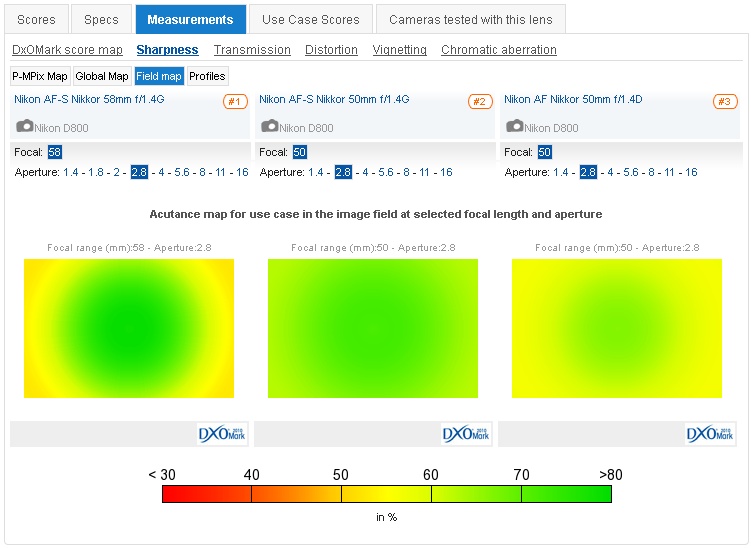The width and height of the screenshot is (751, 548).
Task: Click the DxOMark score map link
Action: point(67,50)
